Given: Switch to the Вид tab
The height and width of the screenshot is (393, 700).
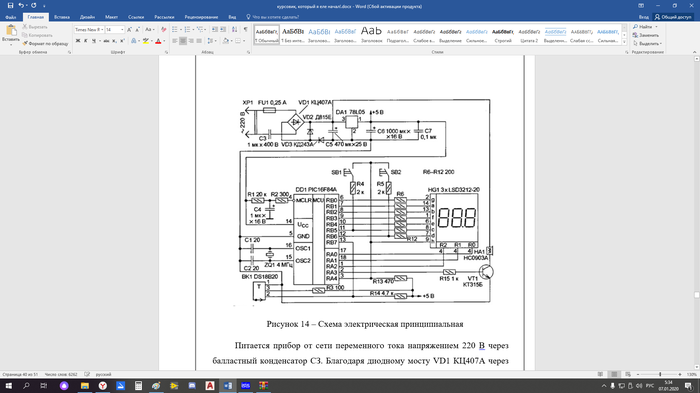Looking at the screenshot, I should (232, 17).
